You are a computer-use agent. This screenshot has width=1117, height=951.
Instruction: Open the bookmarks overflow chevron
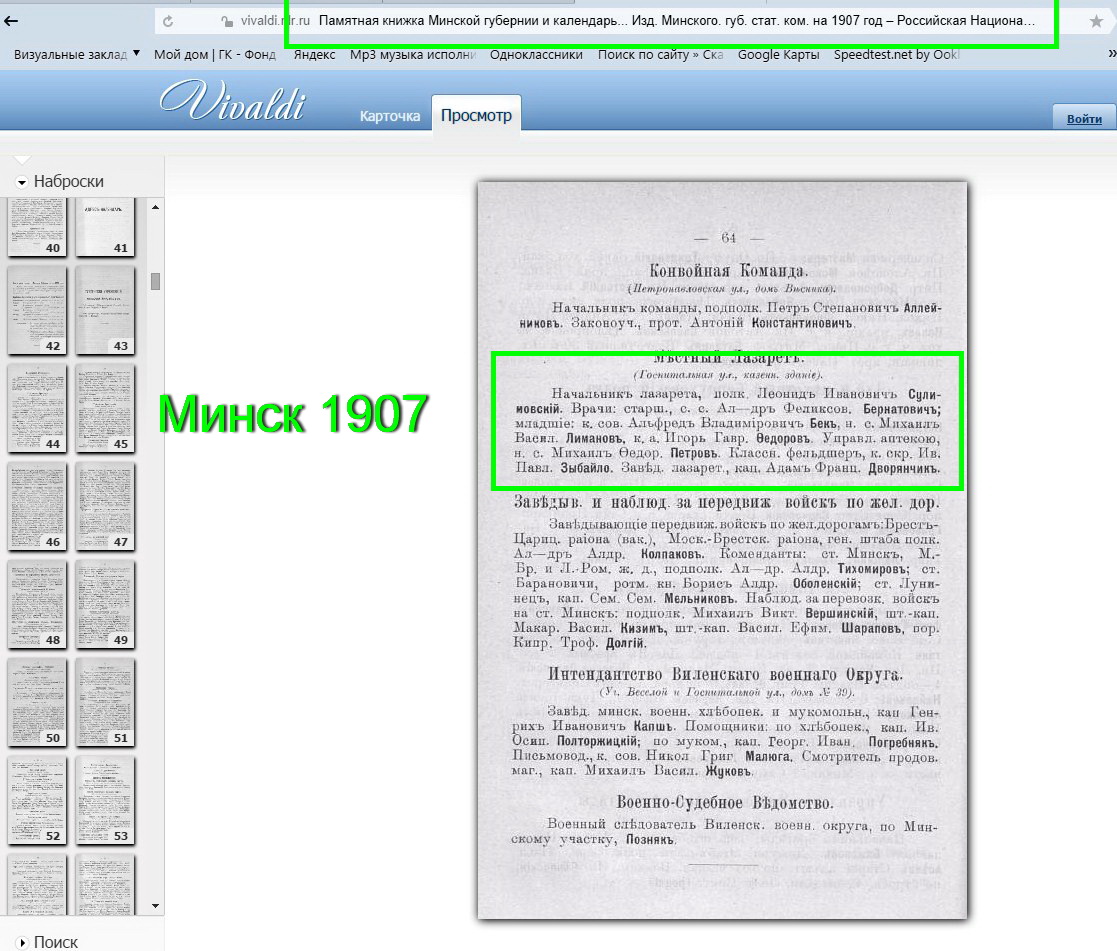[x=1111, y=54]
